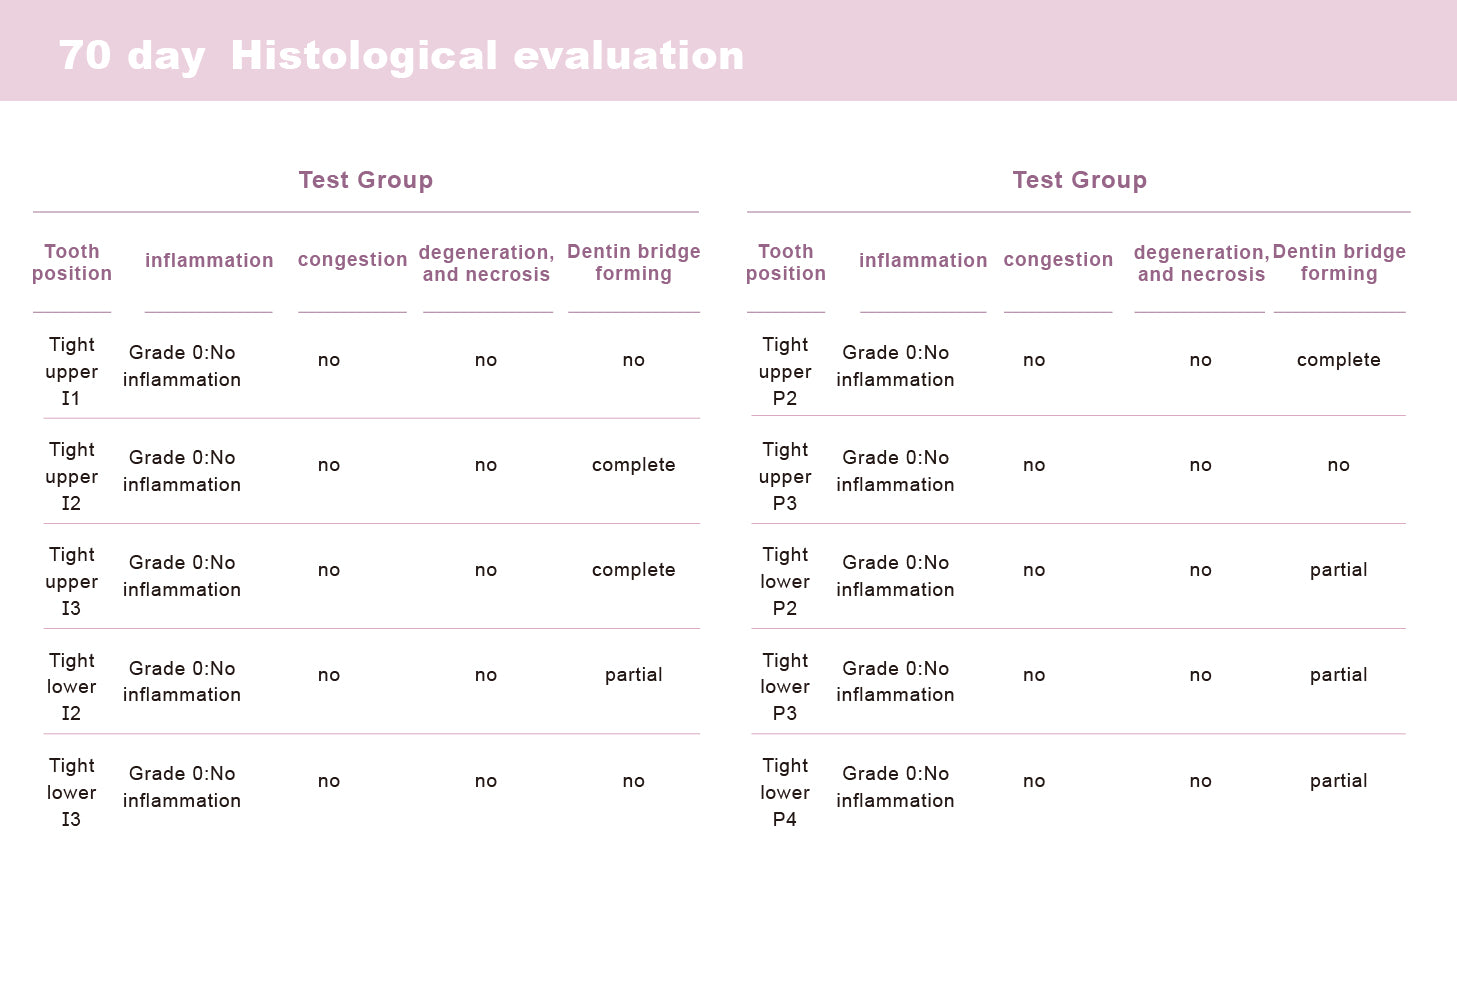
Task: Select "partial" result in the Tight lower P4 row
Action: click(x=1338, y=781)
